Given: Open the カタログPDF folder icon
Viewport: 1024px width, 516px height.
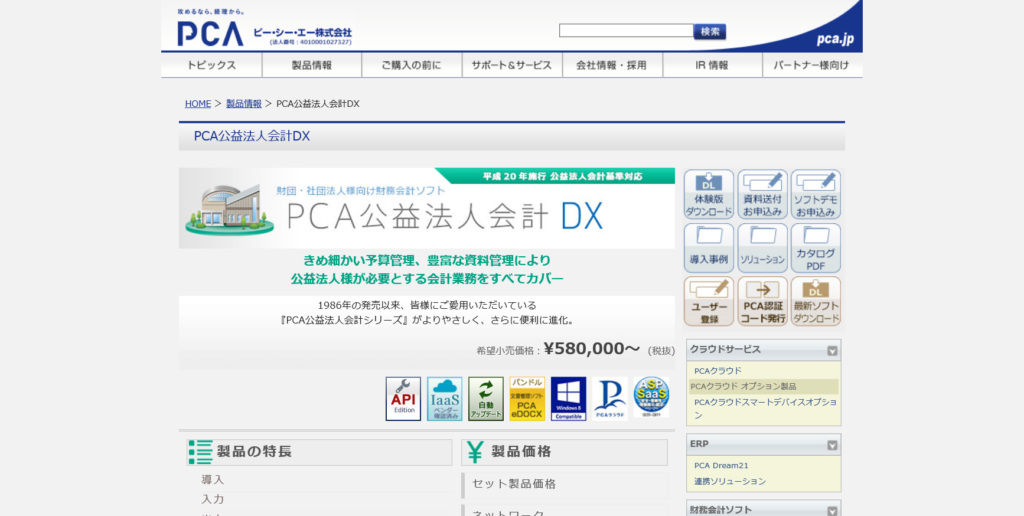Looking at the screenshot, I should point(816,248).
